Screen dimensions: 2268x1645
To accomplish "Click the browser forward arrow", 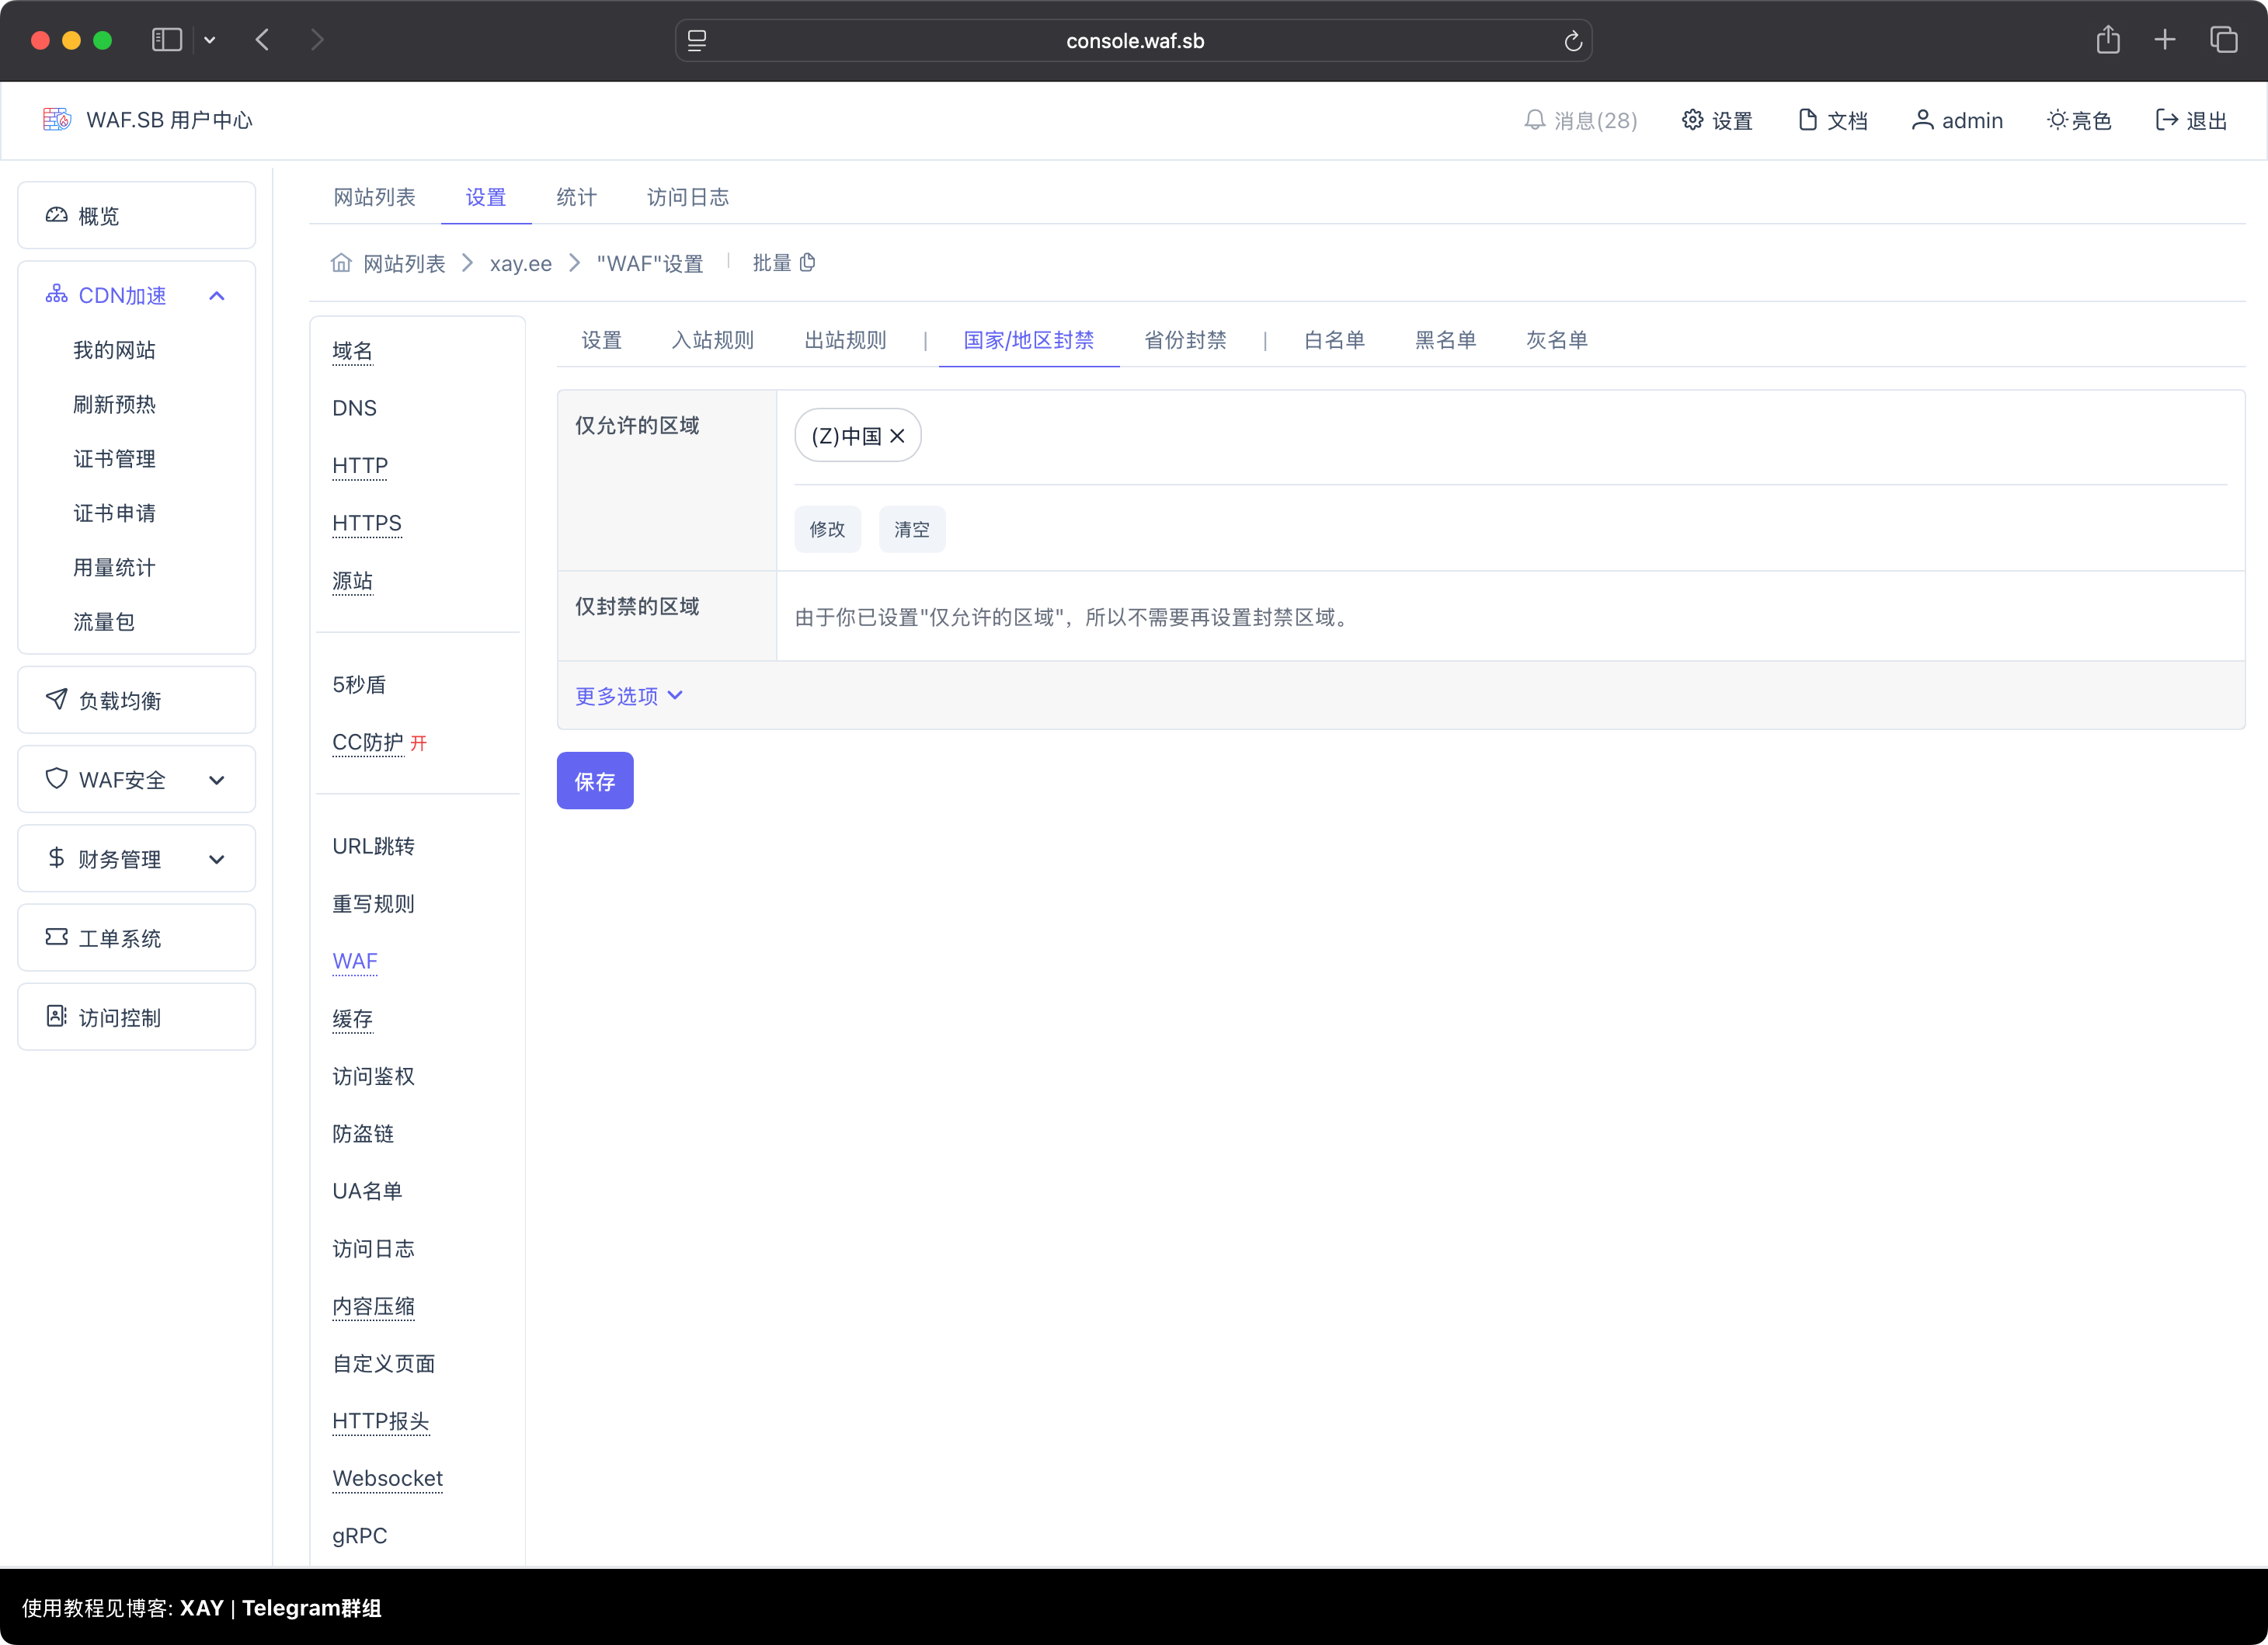I will (317, 40).
